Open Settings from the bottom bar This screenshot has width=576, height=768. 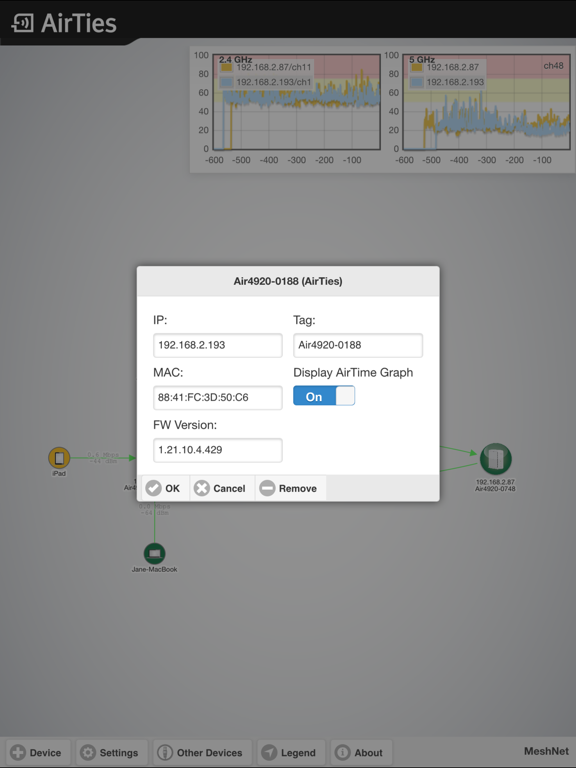point(110,752)
